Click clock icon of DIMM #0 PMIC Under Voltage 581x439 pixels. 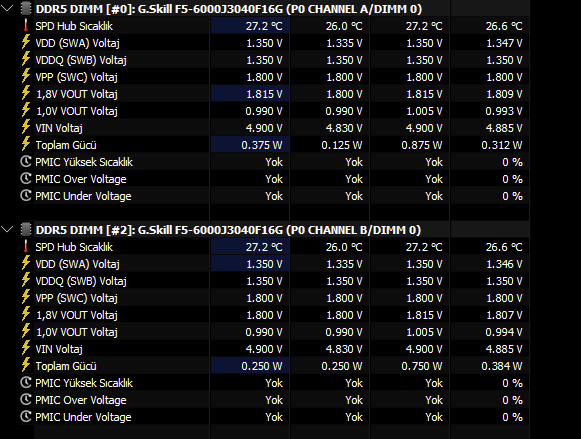pos(26,196)
